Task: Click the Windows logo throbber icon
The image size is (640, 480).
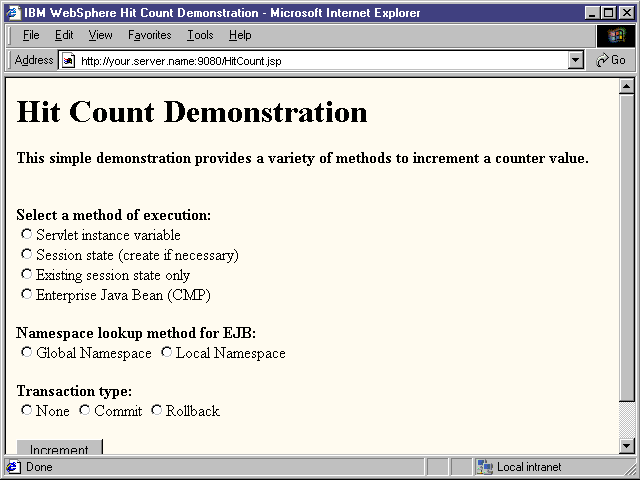Action: [616, 36]
